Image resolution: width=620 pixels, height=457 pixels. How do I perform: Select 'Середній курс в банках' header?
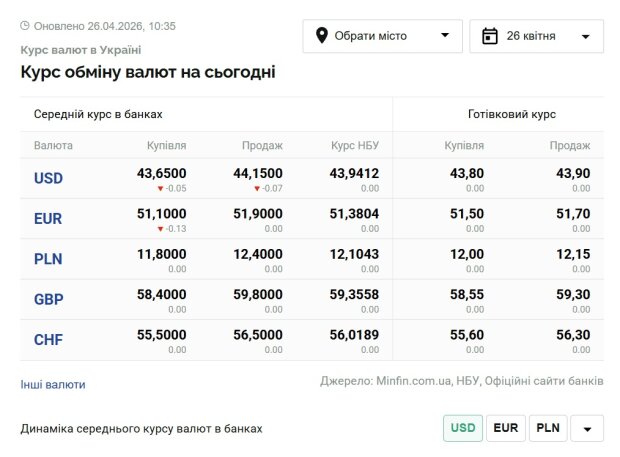coord(98,114)
